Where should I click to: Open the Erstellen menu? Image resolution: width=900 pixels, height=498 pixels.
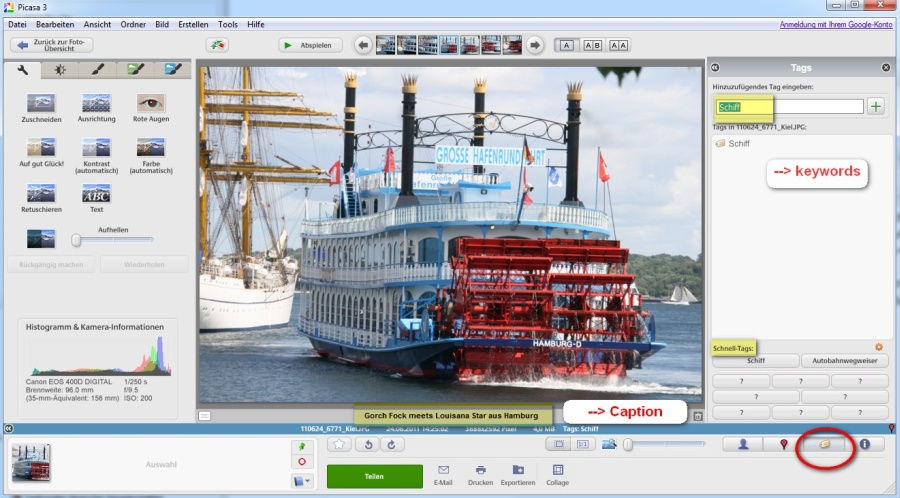point(193,25)
